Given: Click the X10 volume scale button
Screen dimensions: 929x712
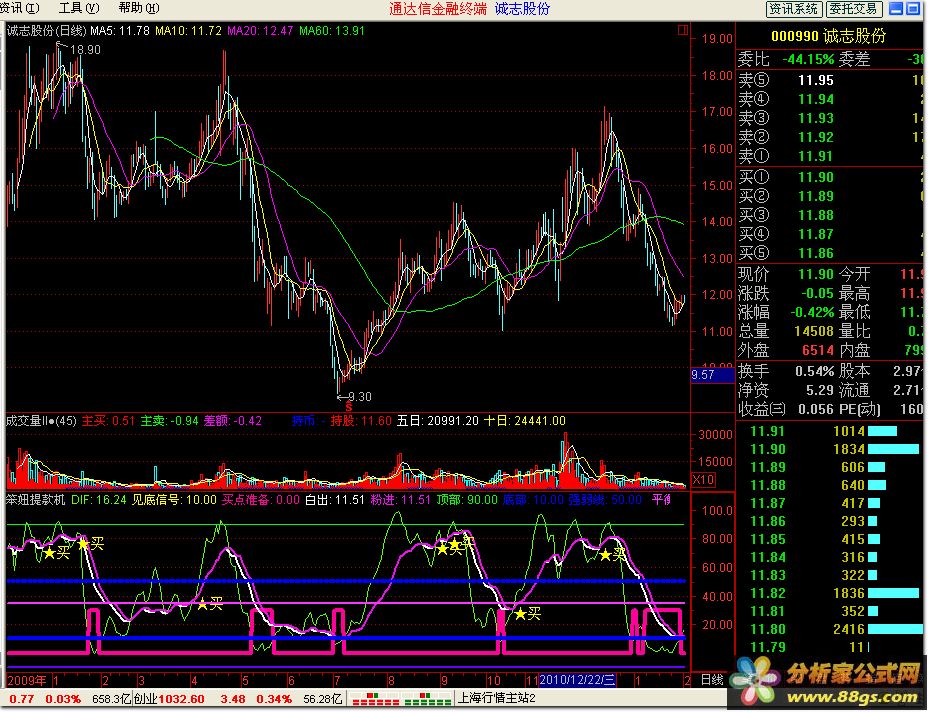Looking at the screenshot, I should pos(703,479).
